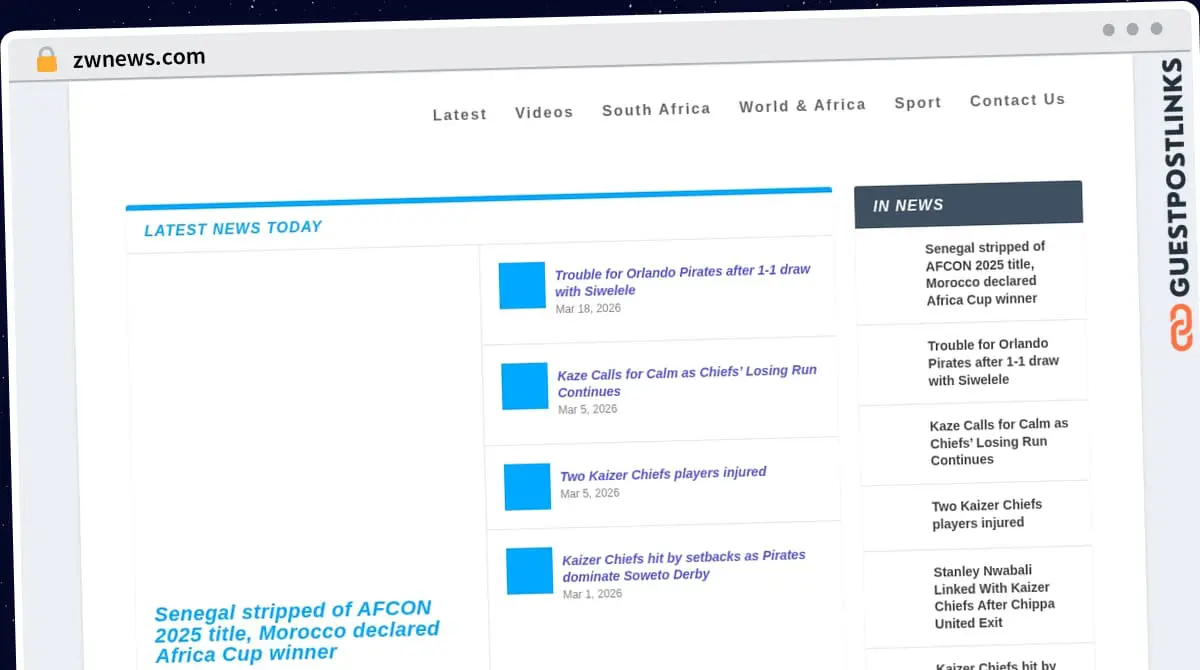Screen dimensions: 1200x670
Task: Click the In News sidebar header
Action: pos(968,204)
